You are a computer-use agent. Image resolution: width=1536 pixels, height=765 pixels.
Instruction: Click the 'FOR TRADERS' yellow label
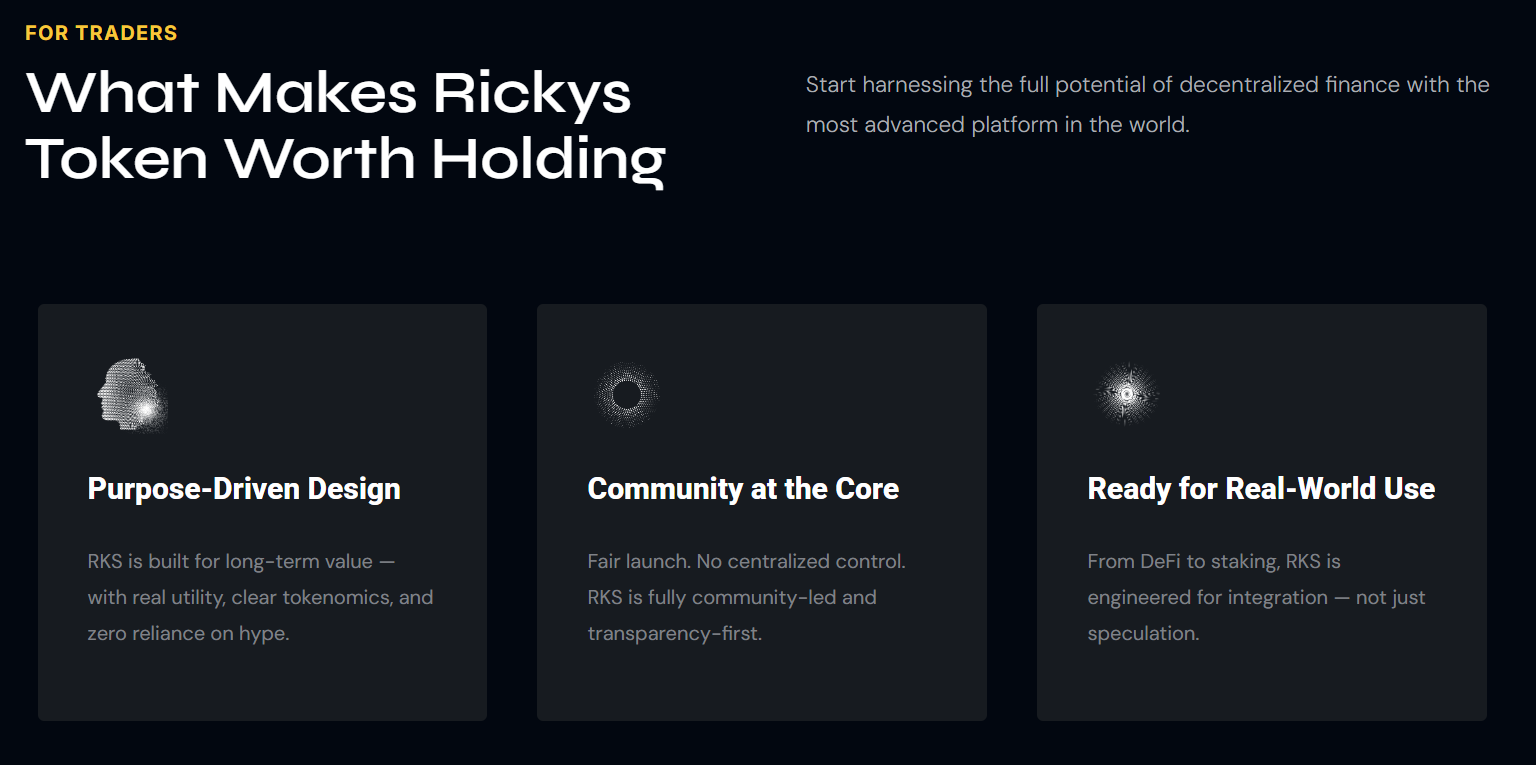point(101,33)
